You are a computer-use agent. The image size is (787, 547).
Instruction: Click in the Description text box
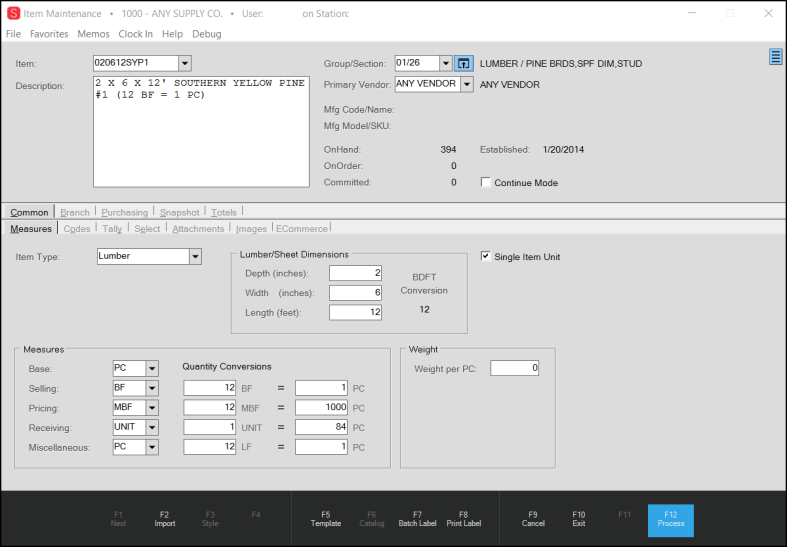201,131
